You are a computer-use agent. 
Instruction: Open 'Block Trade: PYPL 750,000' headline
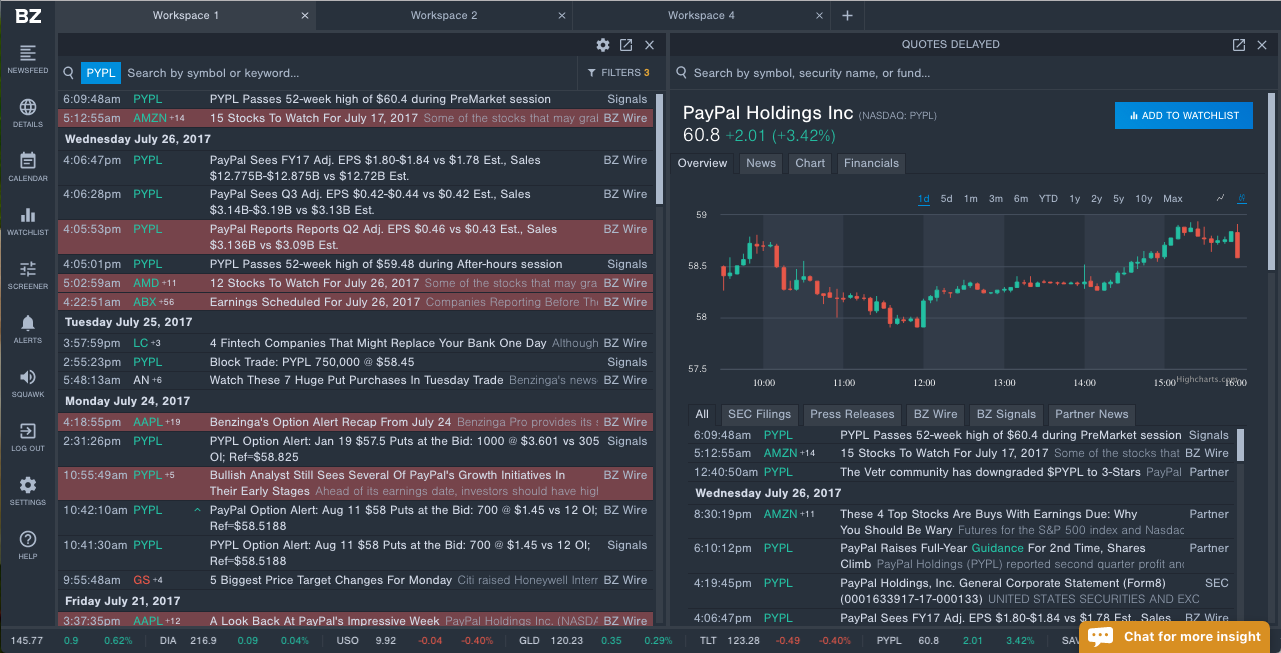point(312,362)
